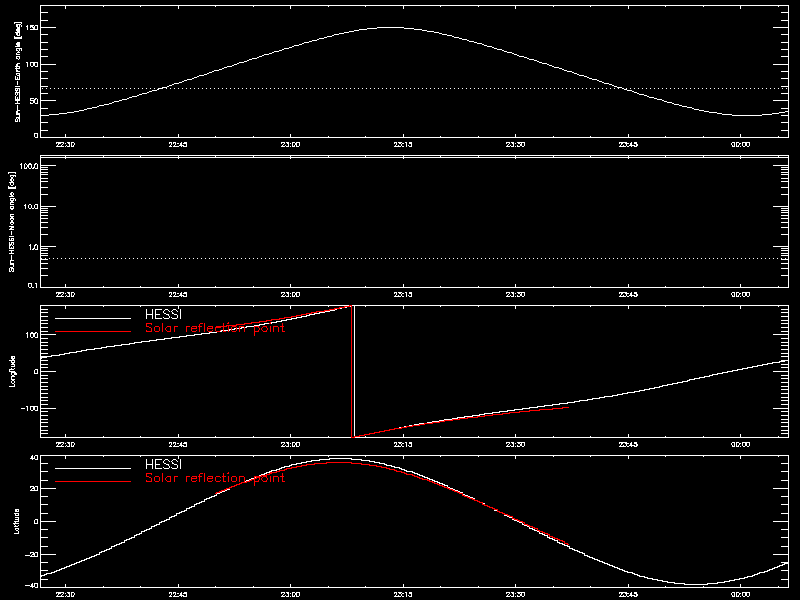The height and width of the screenshot is (600, 800).
Task: Click the 22:45 time label under Moon angle plot
Action: 178,294
